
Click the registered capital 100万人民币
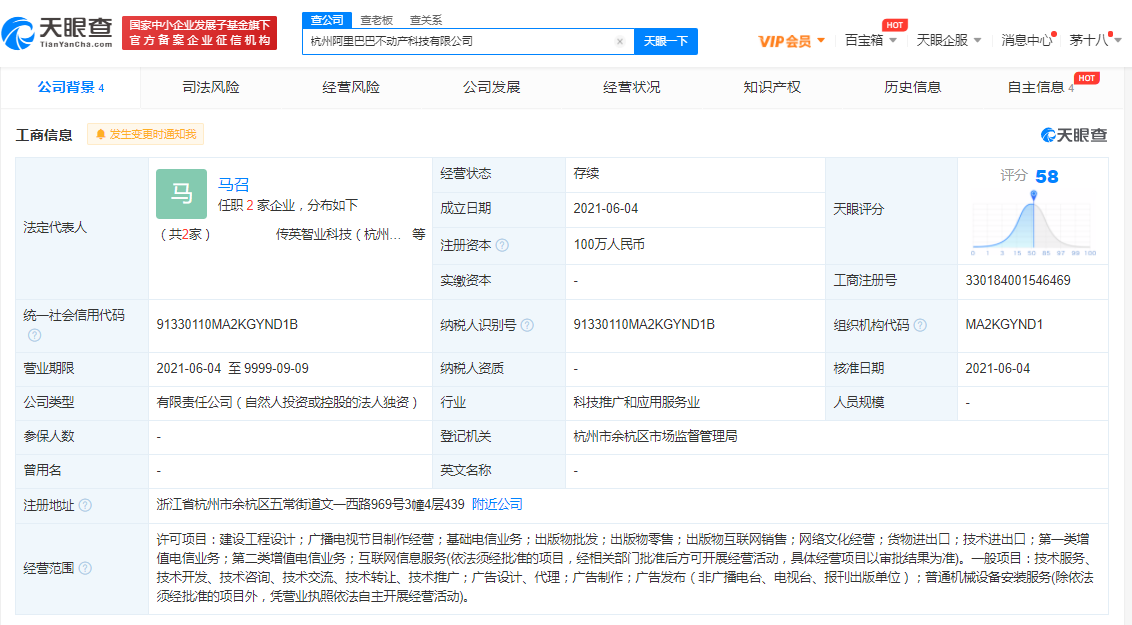(x=609, y=245)
